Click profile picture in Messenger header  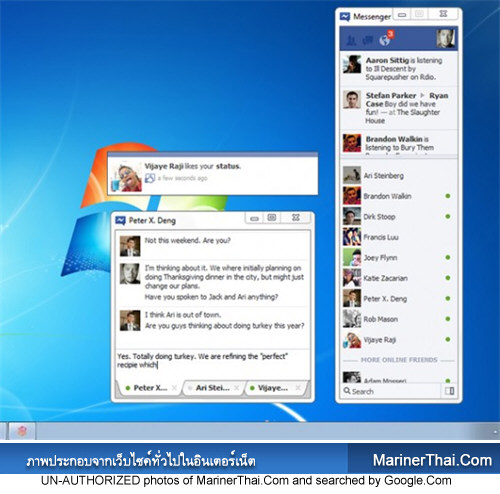(446, 39)
